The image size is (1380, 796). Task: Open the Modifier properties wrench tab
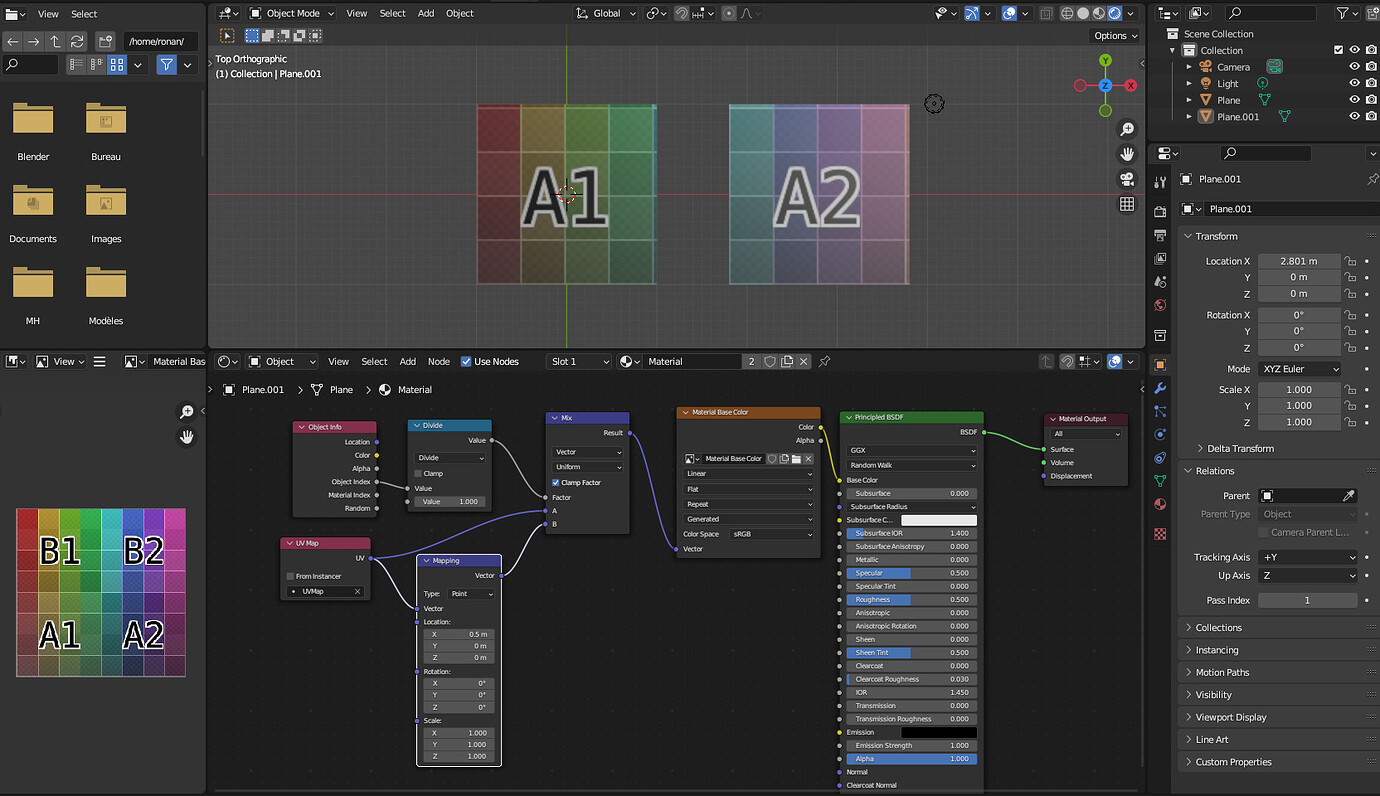click(x=1160, y=388)
